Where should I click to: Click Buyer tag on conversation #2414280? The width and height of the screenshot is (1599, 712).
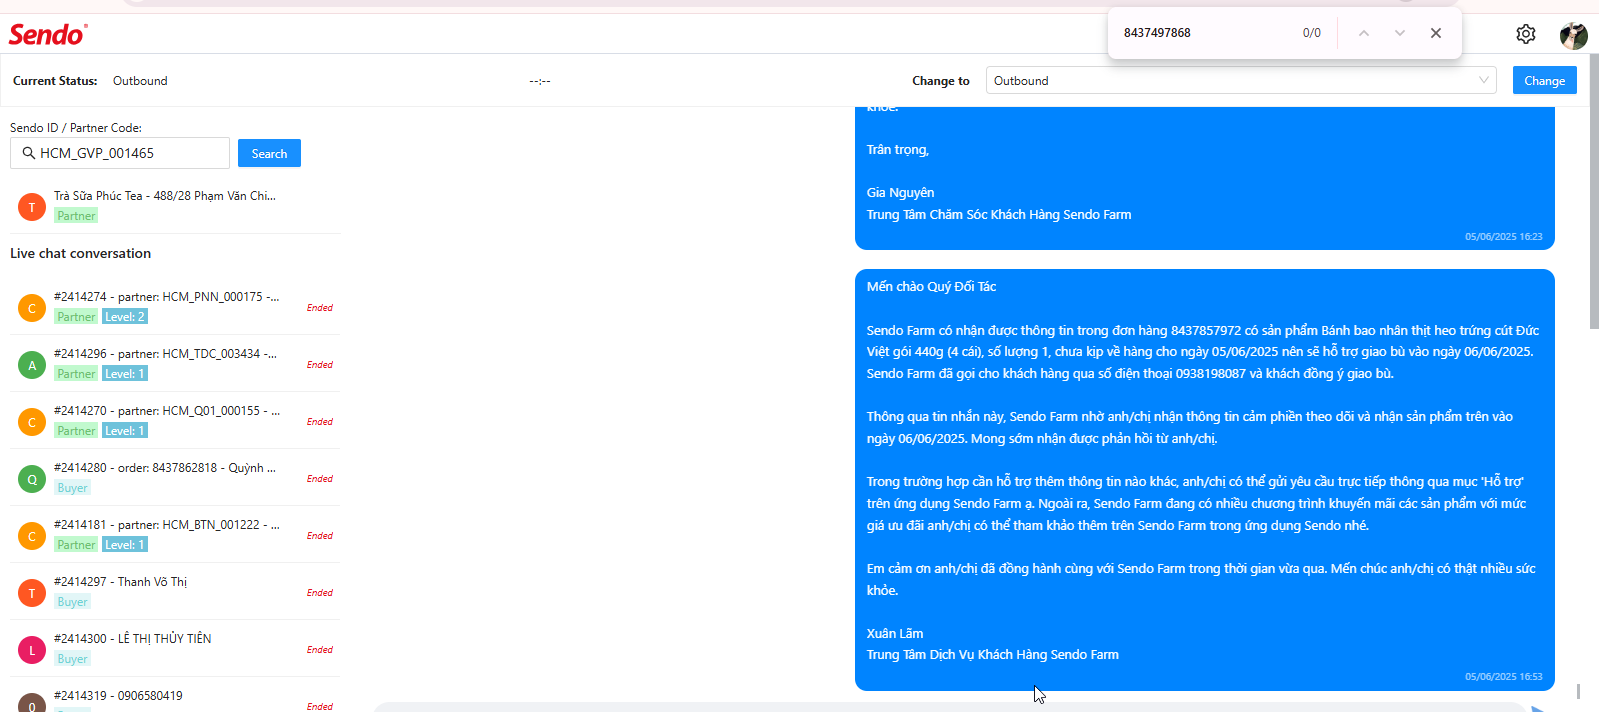[x=72, y=488]
